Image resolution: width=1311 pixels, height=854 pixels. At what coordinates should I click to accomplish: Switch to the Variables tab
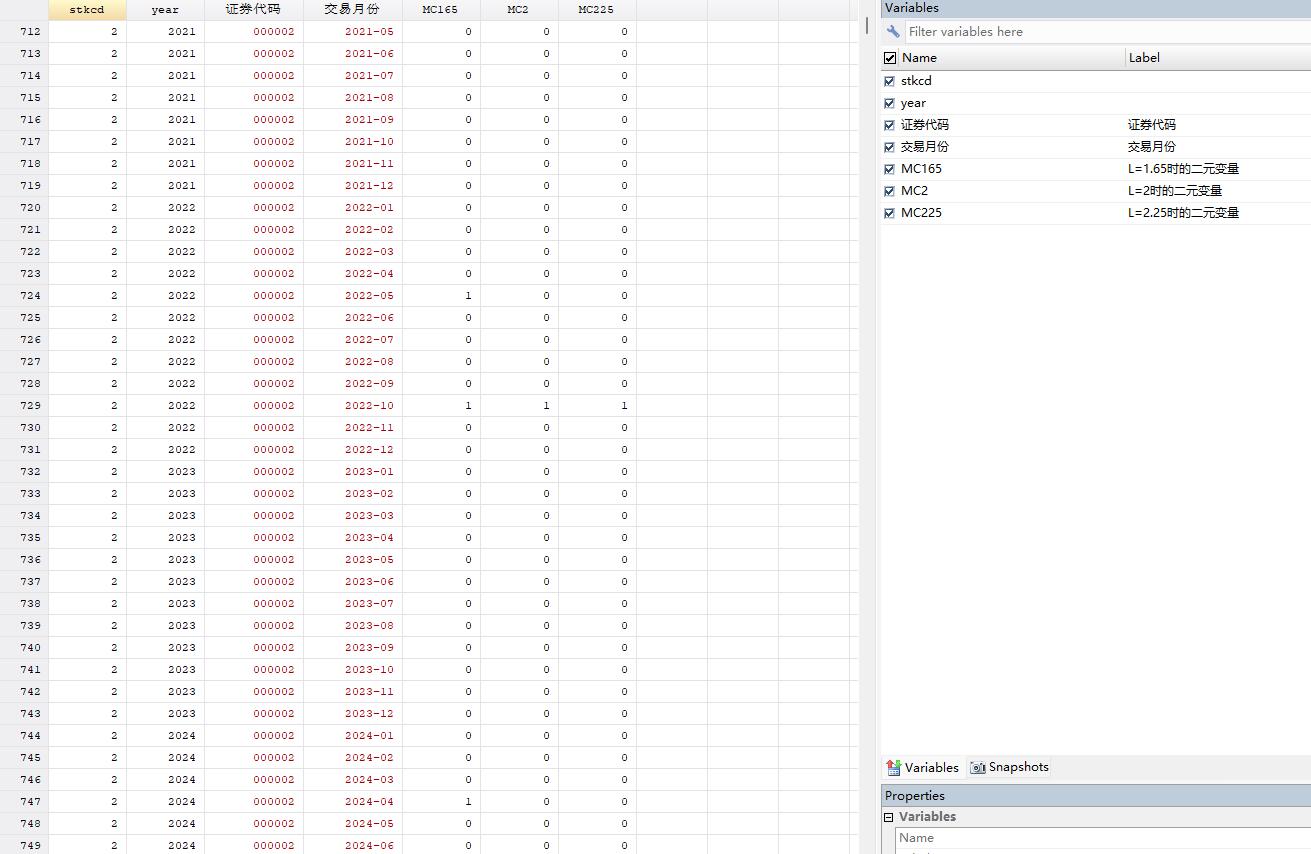tap(922, 768)
